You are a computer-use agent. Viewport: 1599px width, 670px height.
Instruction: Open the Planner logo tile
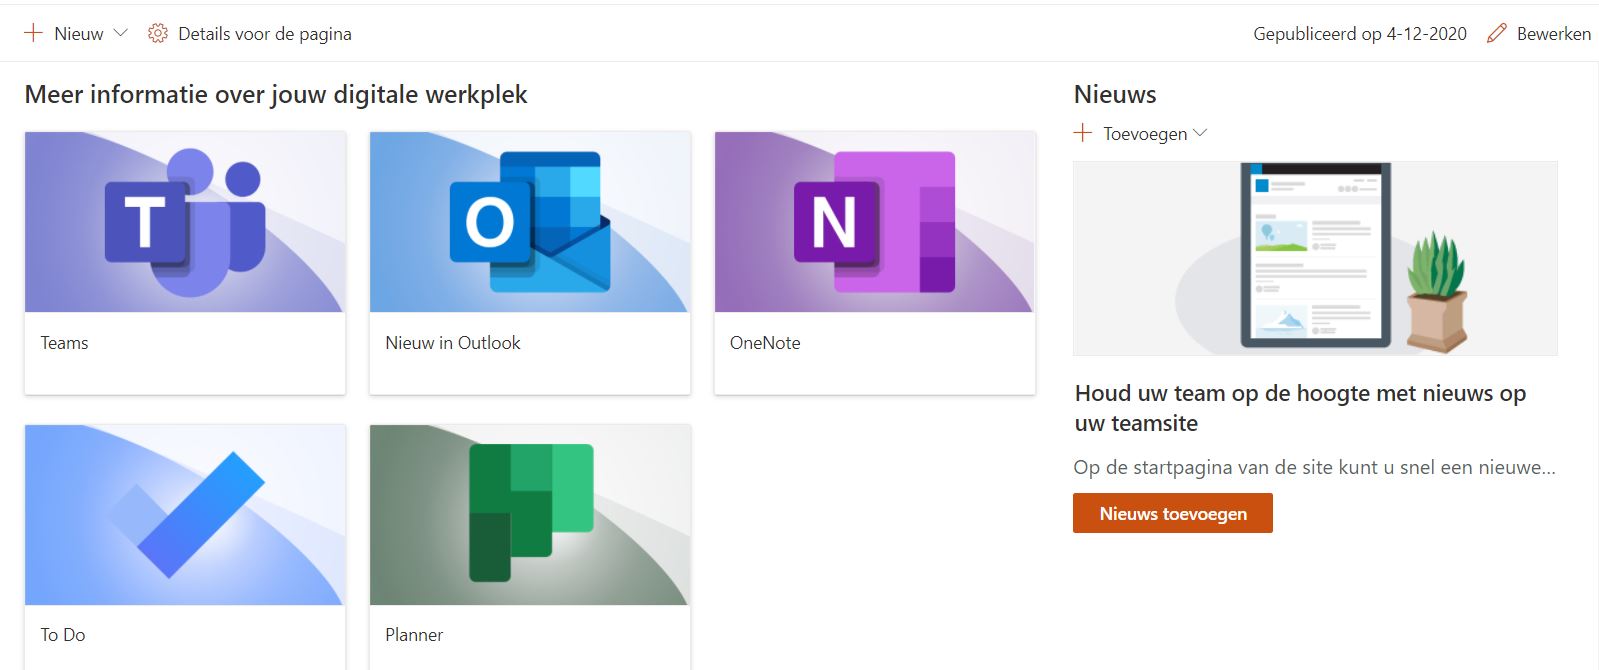pos(530,515)
